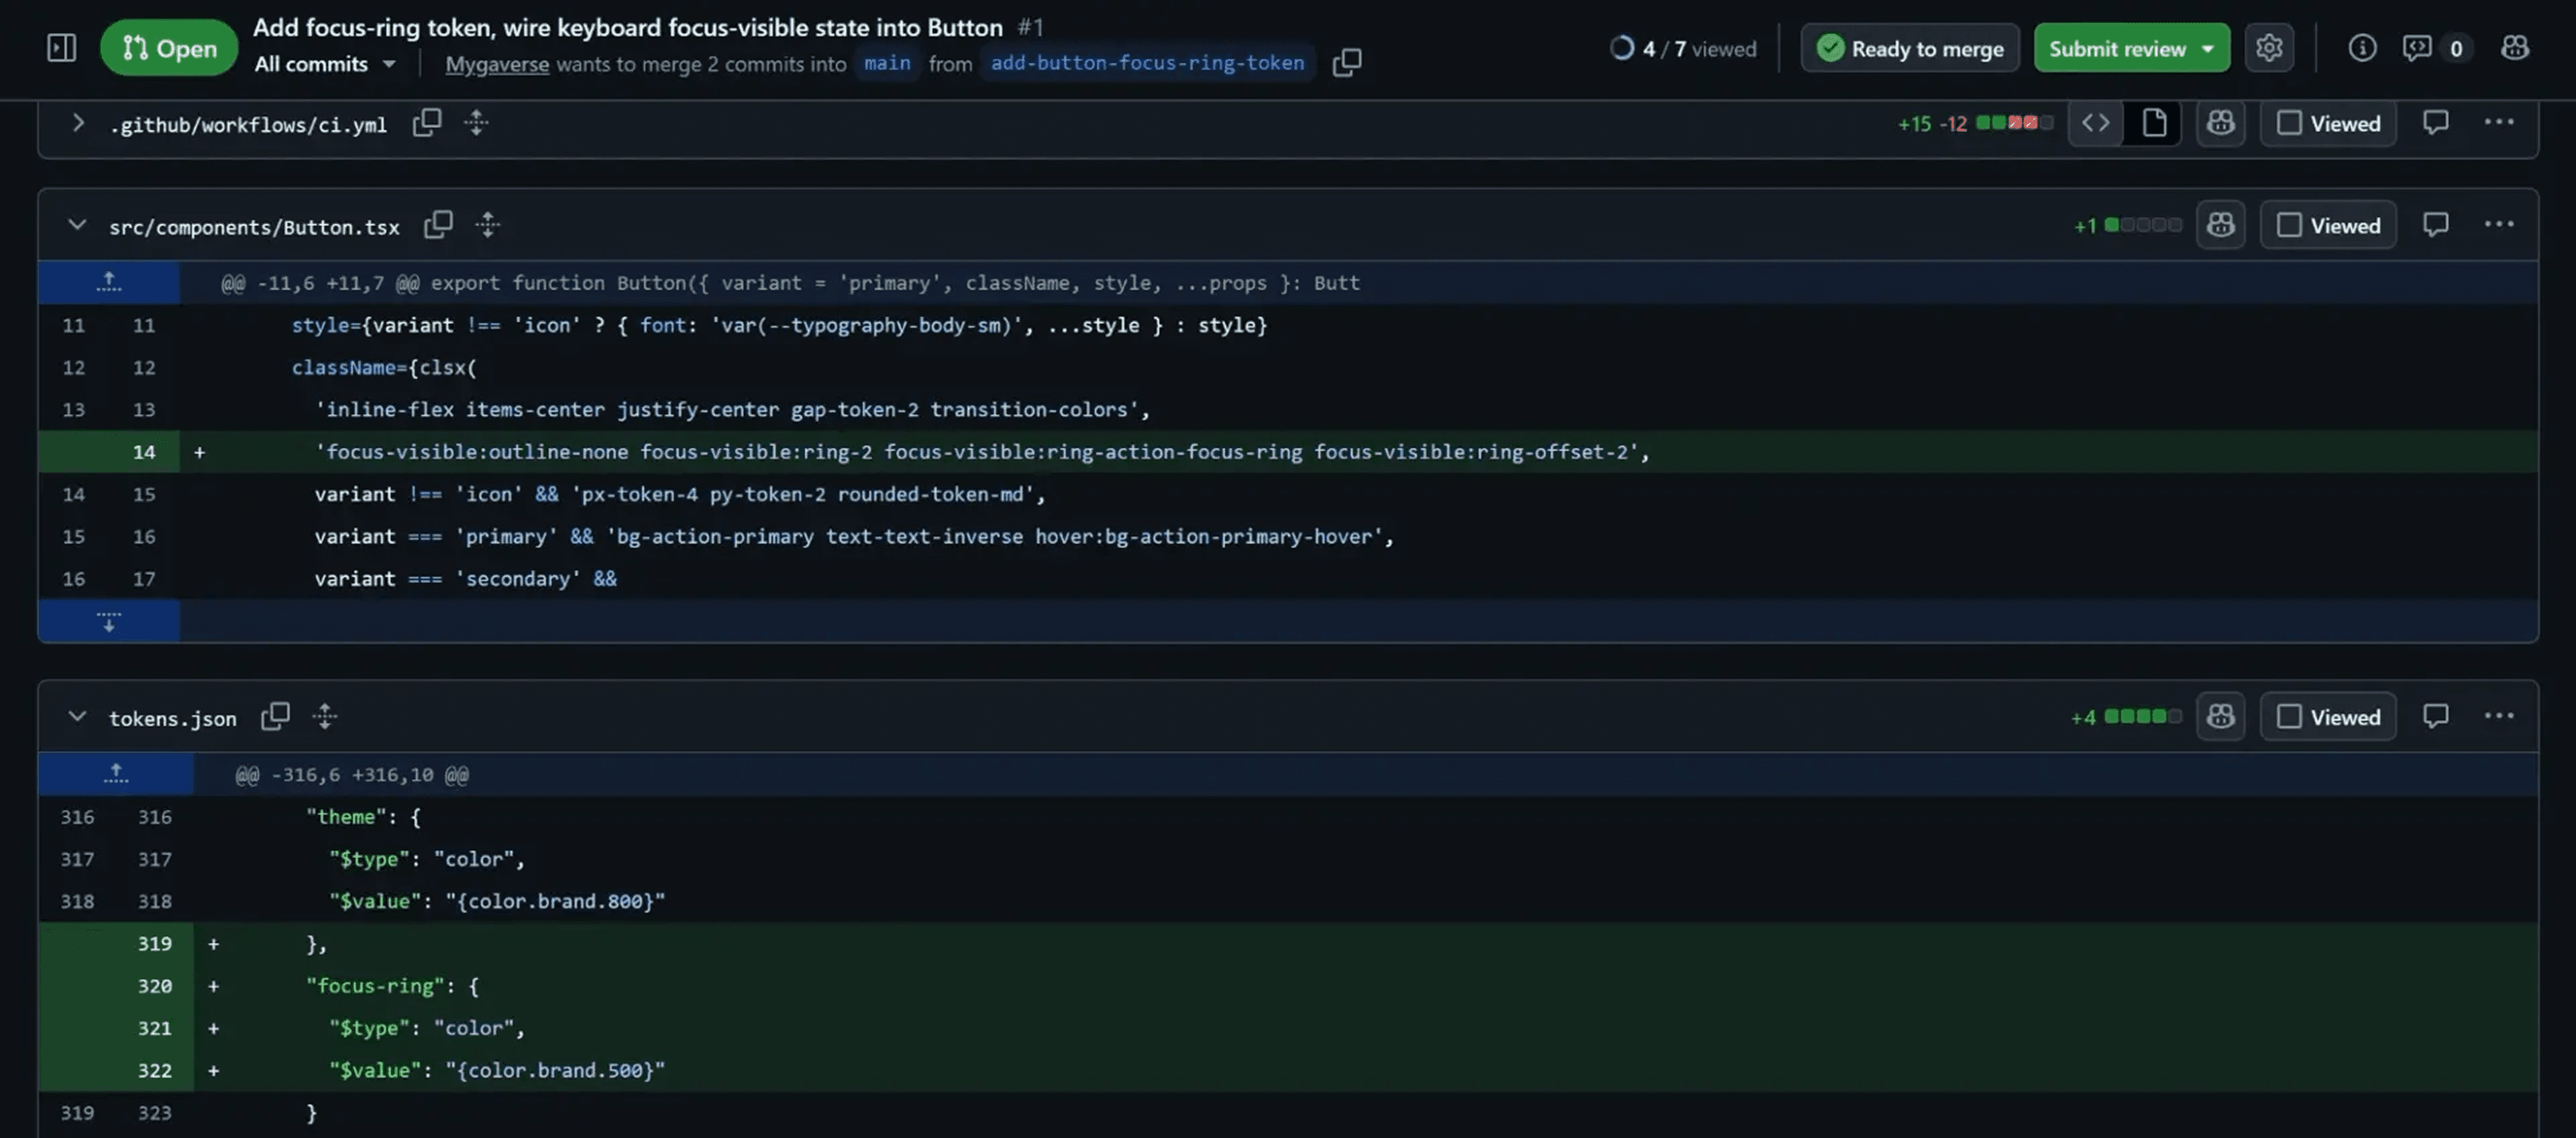This screenshot has width=2576, height=1138.
Task: Comment on the Button.tsx file
Action: [x=2435, y=225]
